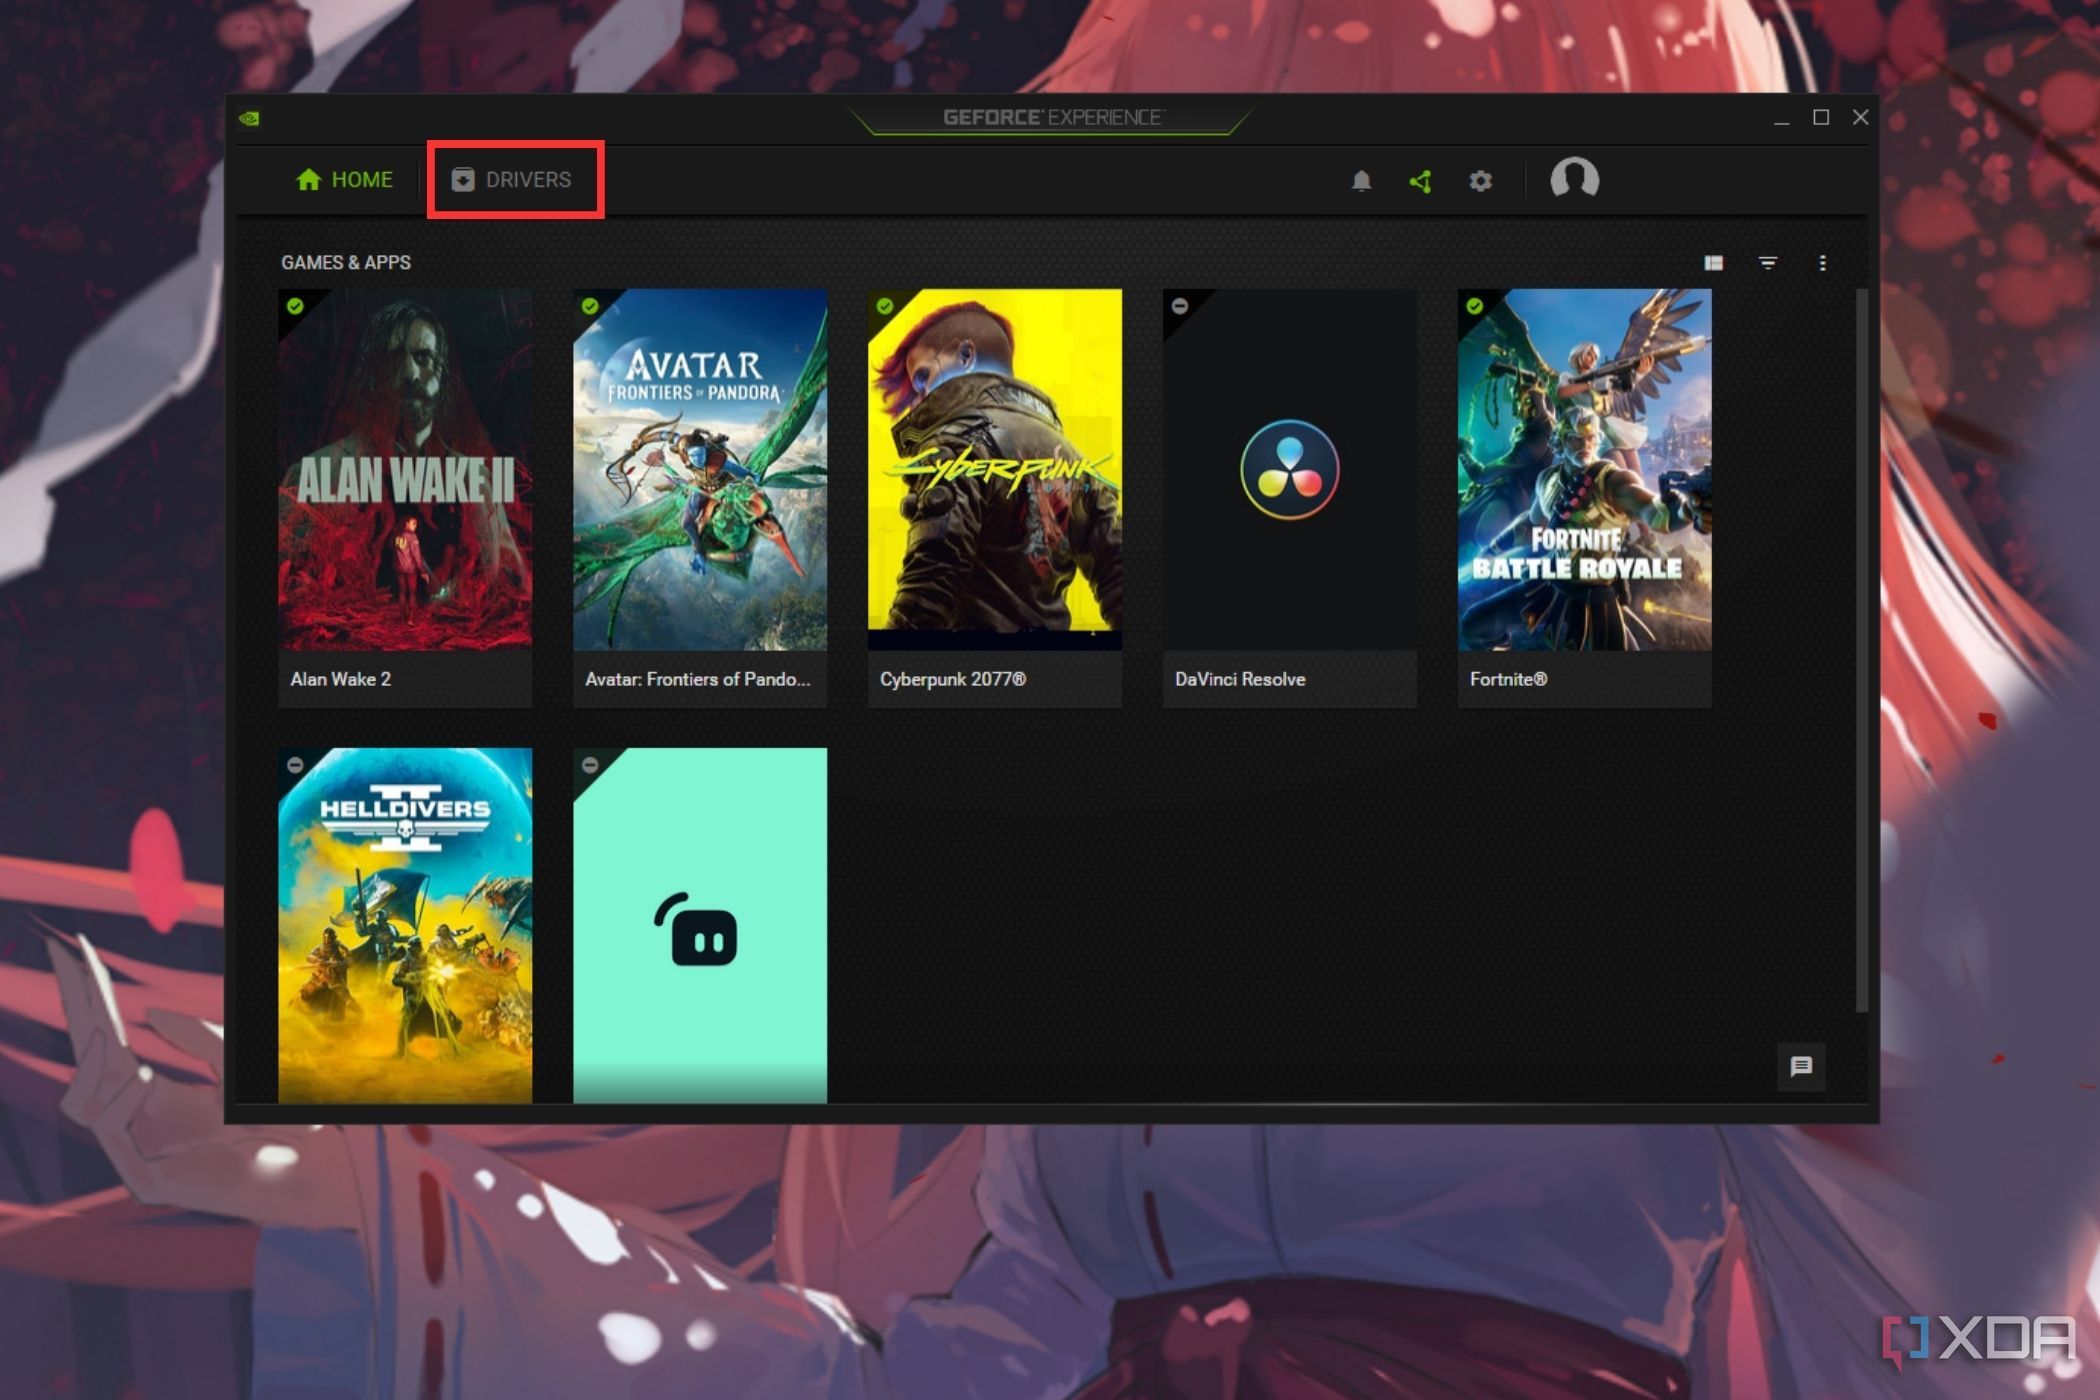Open the filter/sort icon
The height and width of the screenshot is (1400, 2100).
(x=1766, y=261)
